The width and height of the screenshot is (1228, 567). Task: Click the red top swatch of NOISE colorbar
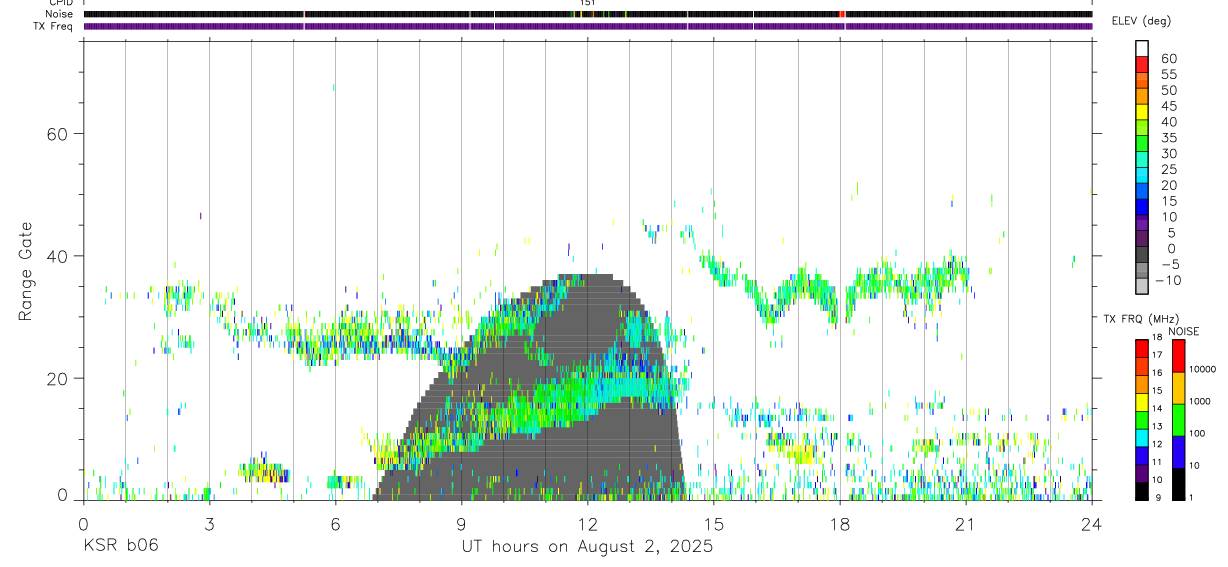(x=1178, y=356)
